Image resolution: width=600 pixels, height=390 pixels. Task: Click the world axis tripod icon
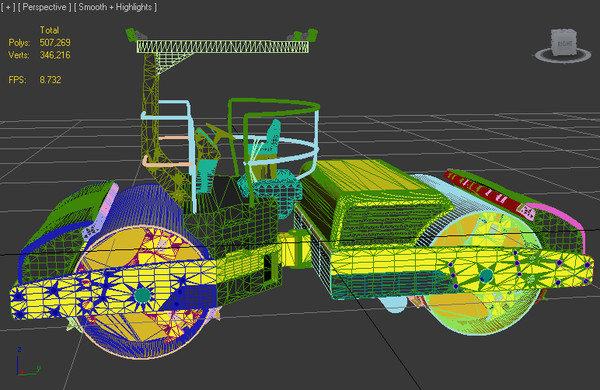(x=28, y=362)
